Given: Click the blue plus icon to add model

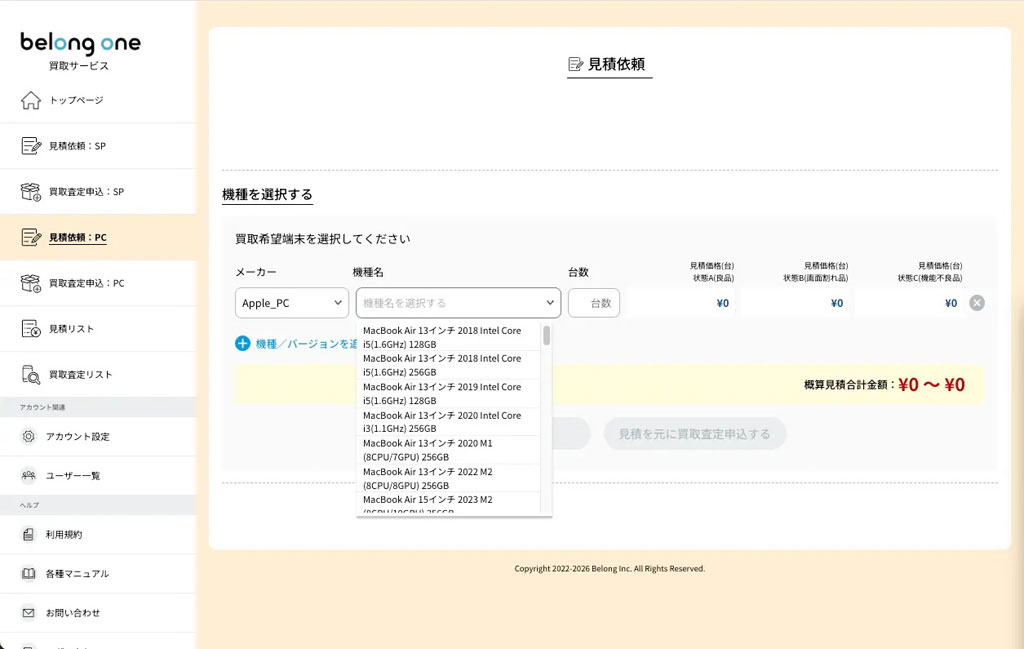Looking at the screenshot, I should point(242,343).
